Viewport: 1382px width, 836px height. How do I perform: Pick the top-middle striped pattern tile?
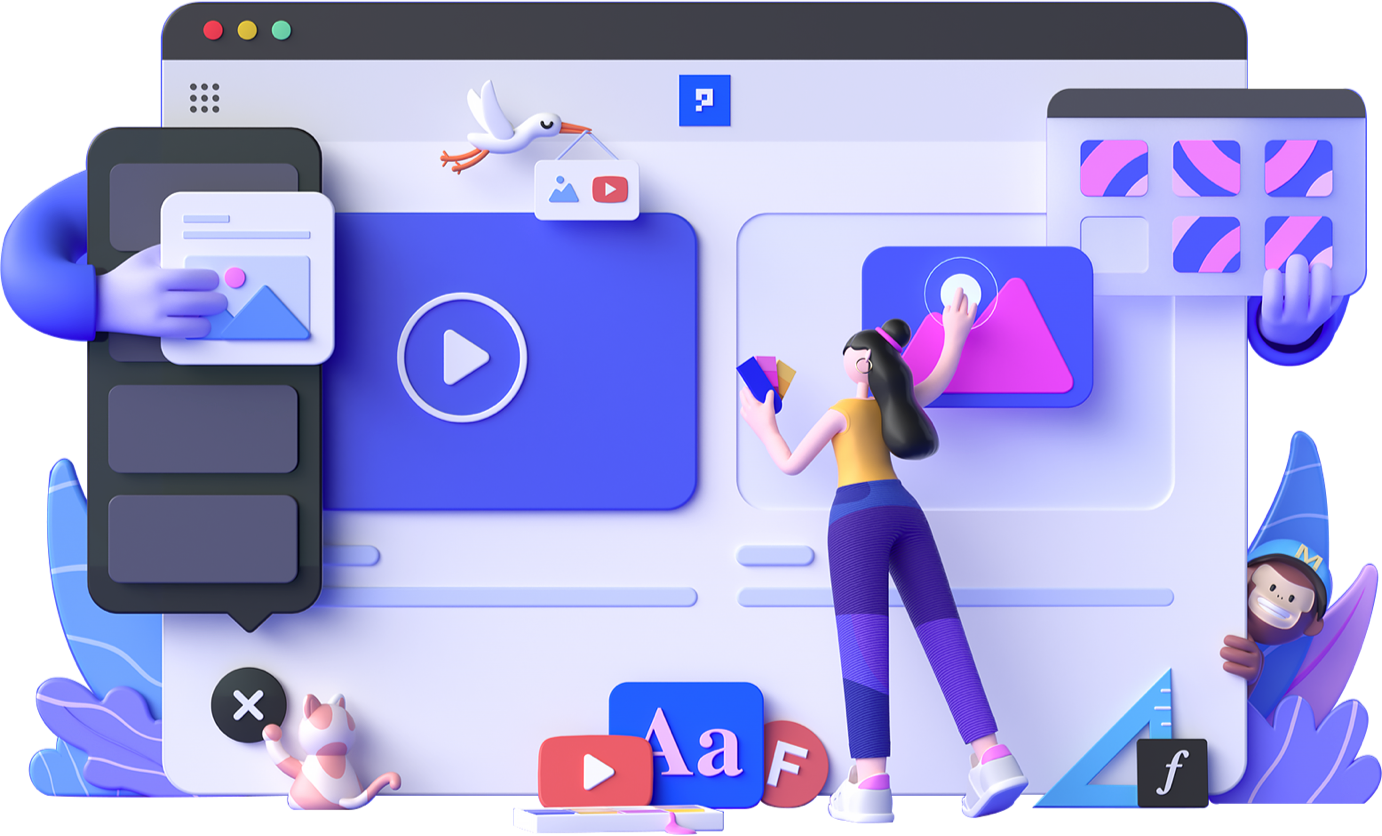(1206, 167)
